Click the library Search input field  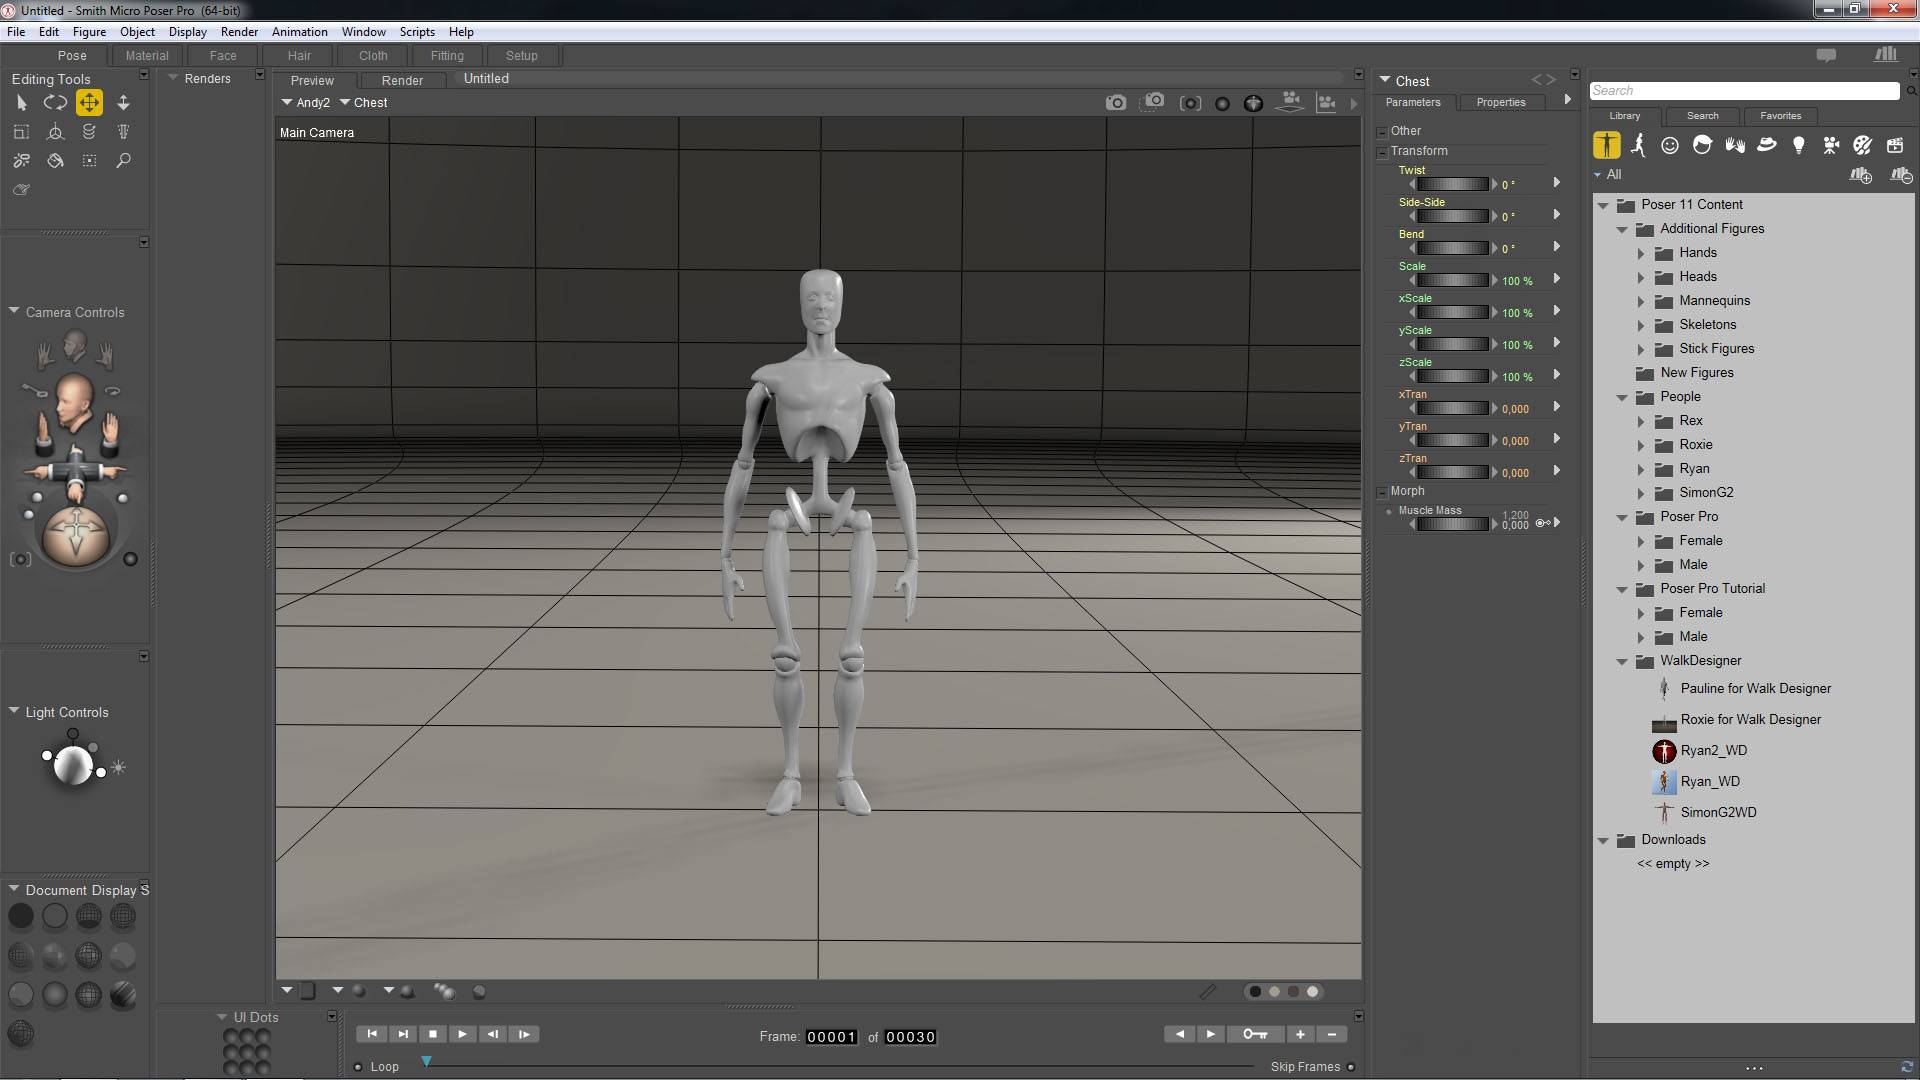(x=1744, y=91)
